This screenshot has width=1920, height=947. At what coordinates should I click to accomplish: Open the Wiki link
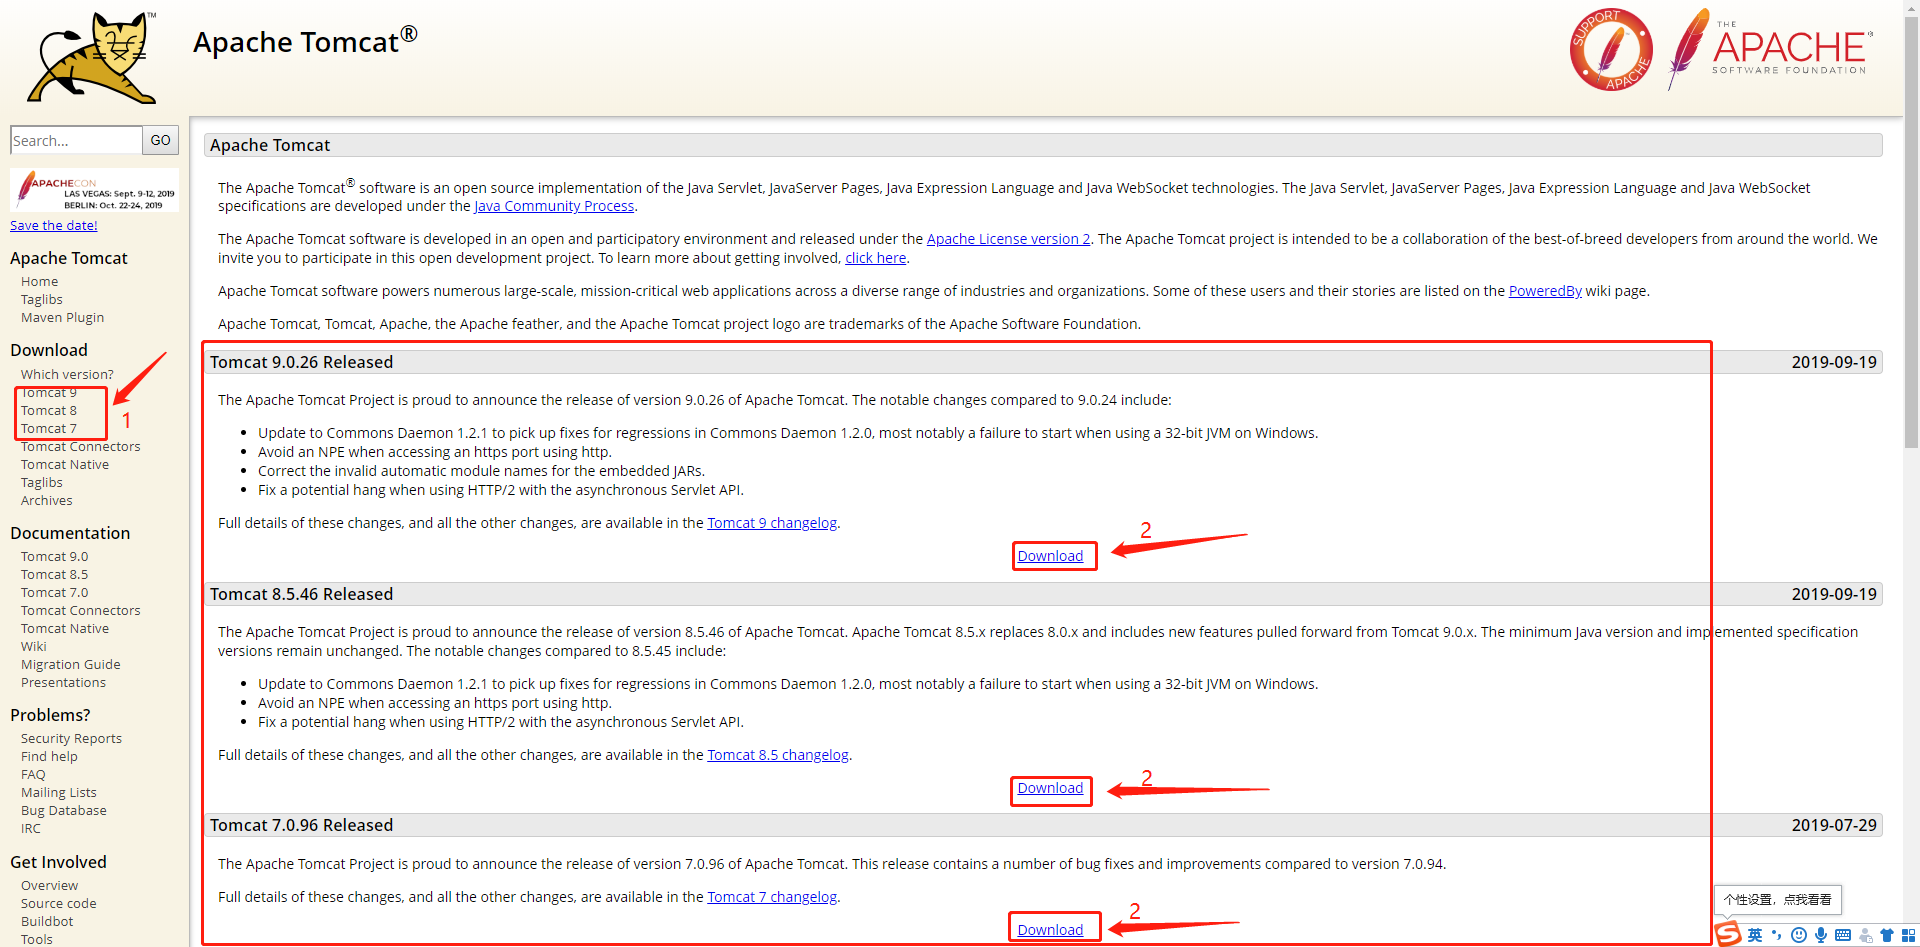pos(34,647)
